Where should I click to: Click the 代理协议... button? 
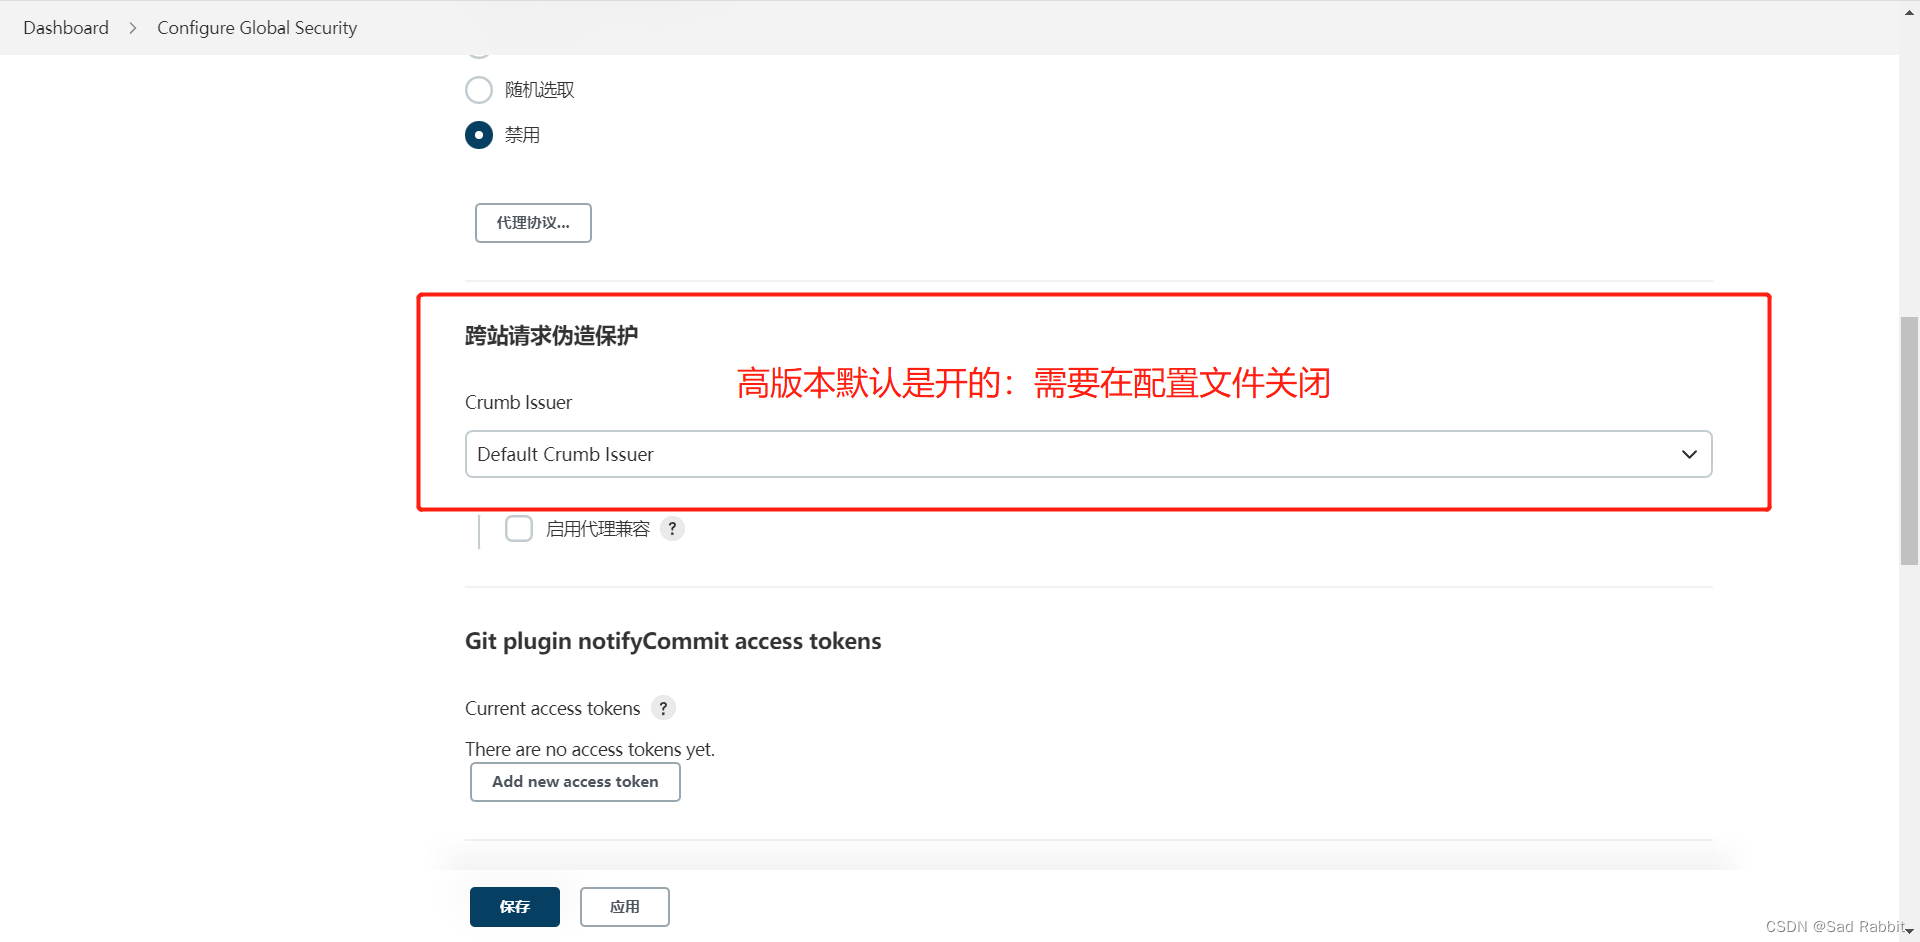(532, 223)
